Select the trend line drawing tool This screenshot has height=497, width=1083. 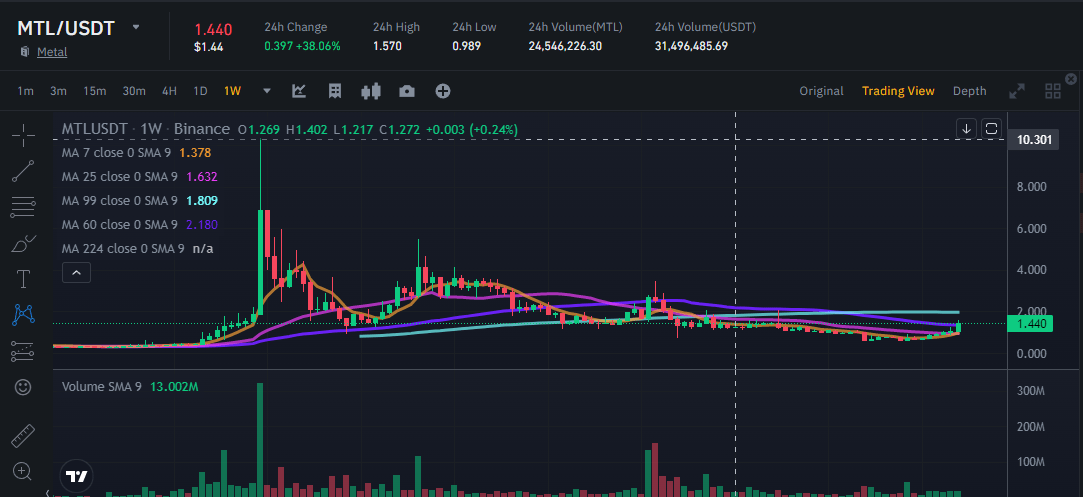pos(23,171)
